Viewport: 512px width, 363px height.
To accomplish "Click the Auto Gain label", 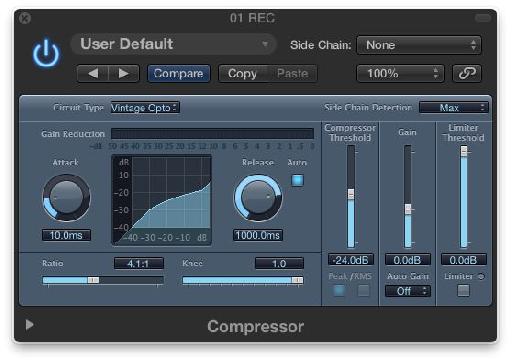I will 408,276.
